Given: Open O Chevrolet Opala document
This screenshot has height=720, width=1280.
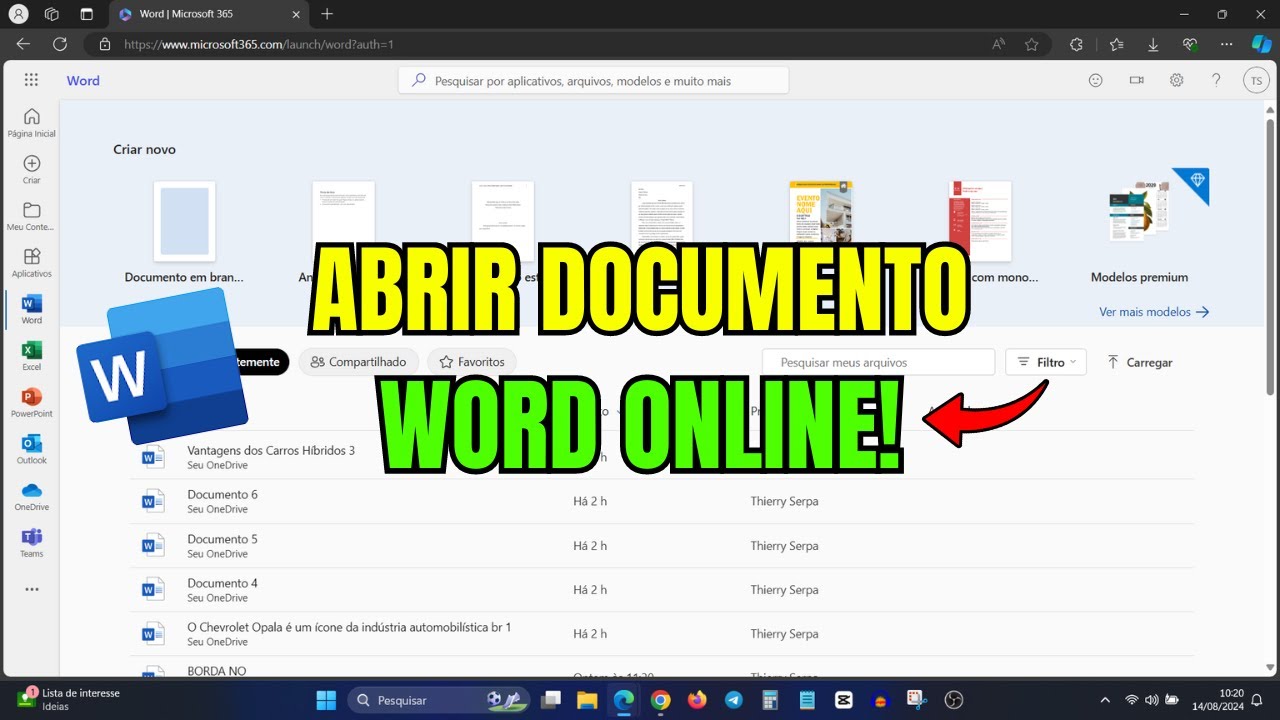Looking at the screenshot, I should 349,627.
